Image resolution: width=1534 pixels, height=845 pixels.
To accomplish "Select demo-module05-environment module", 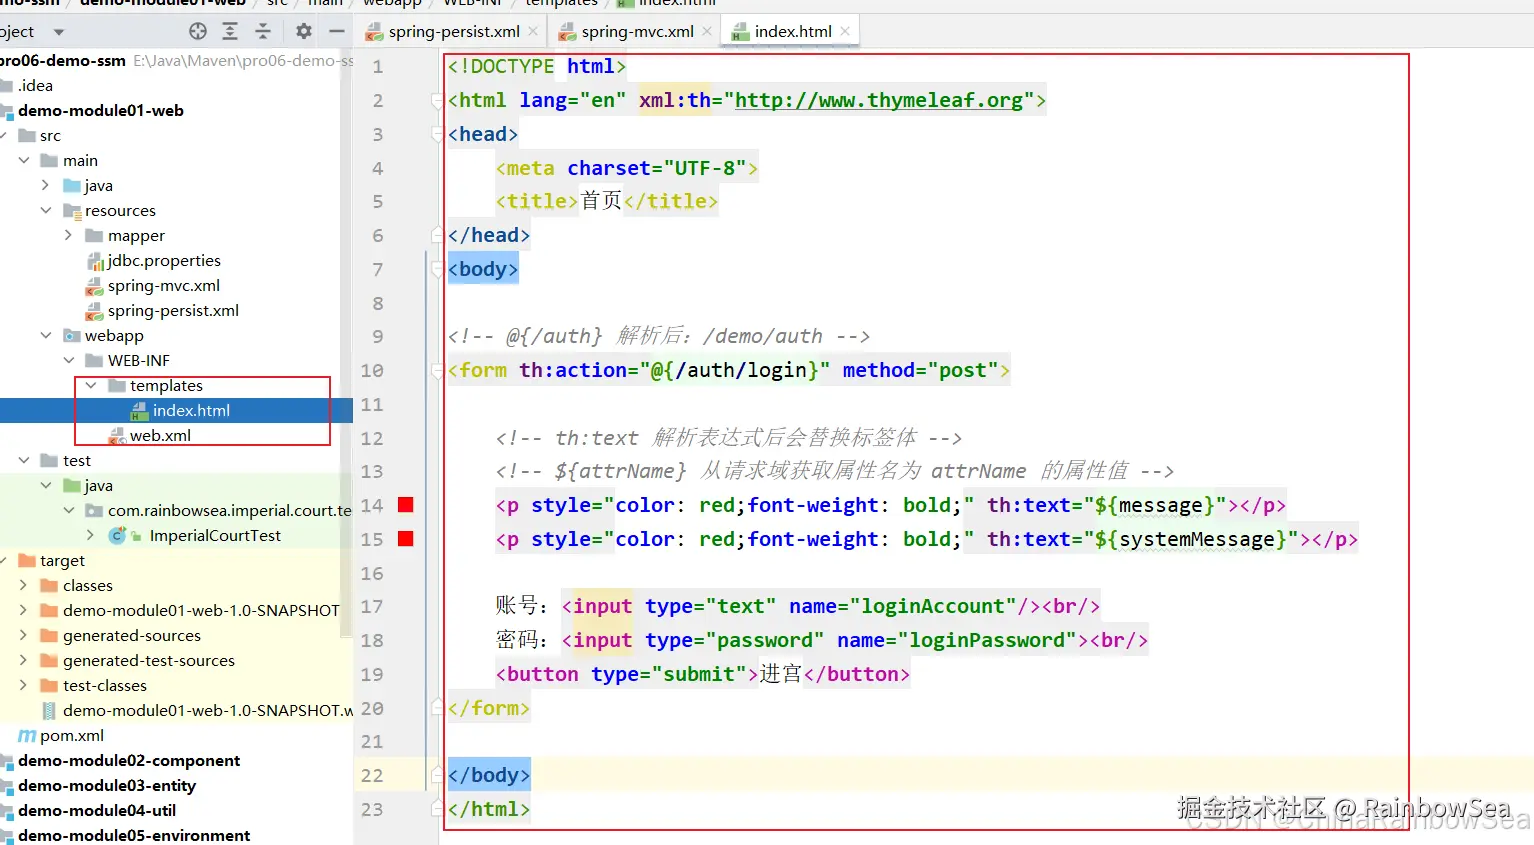I will (134, 835).
